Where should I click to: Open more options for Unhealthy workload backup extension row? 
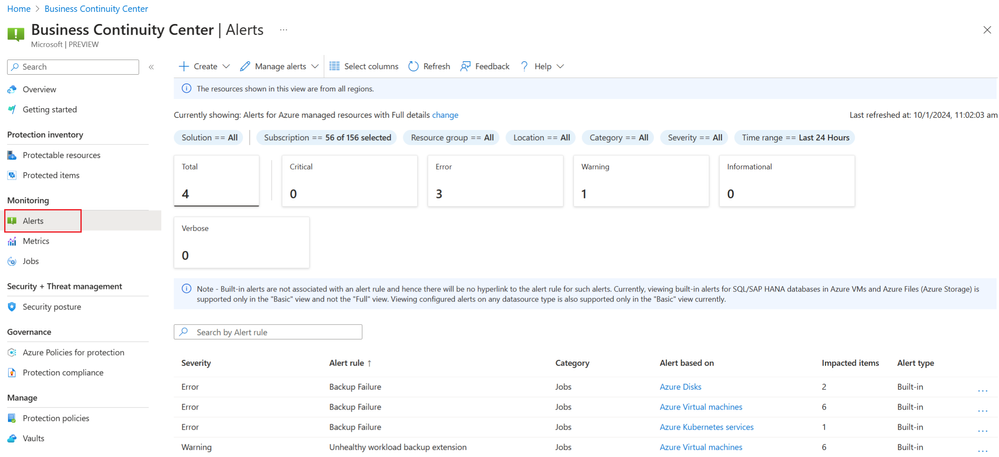[x=982, y=450]
